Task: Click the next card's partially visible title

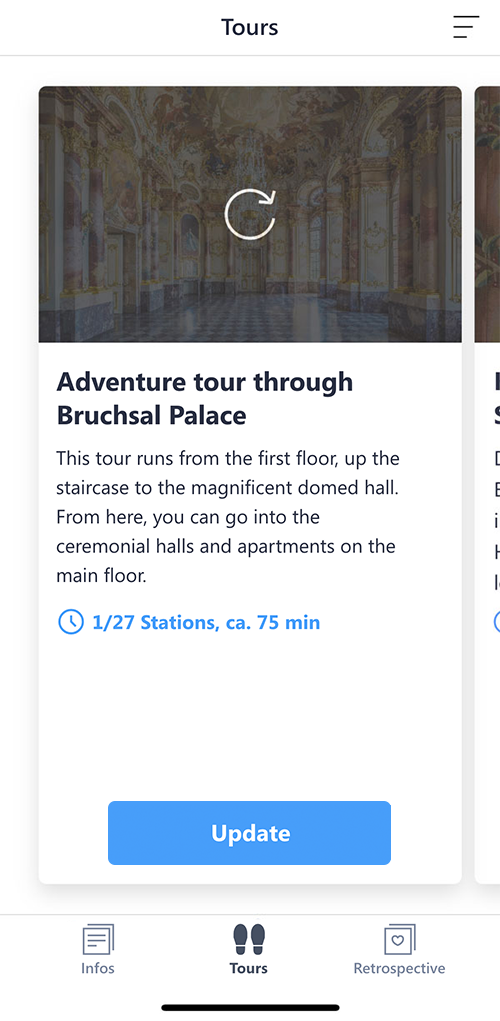Action: [x=497, y=399]
